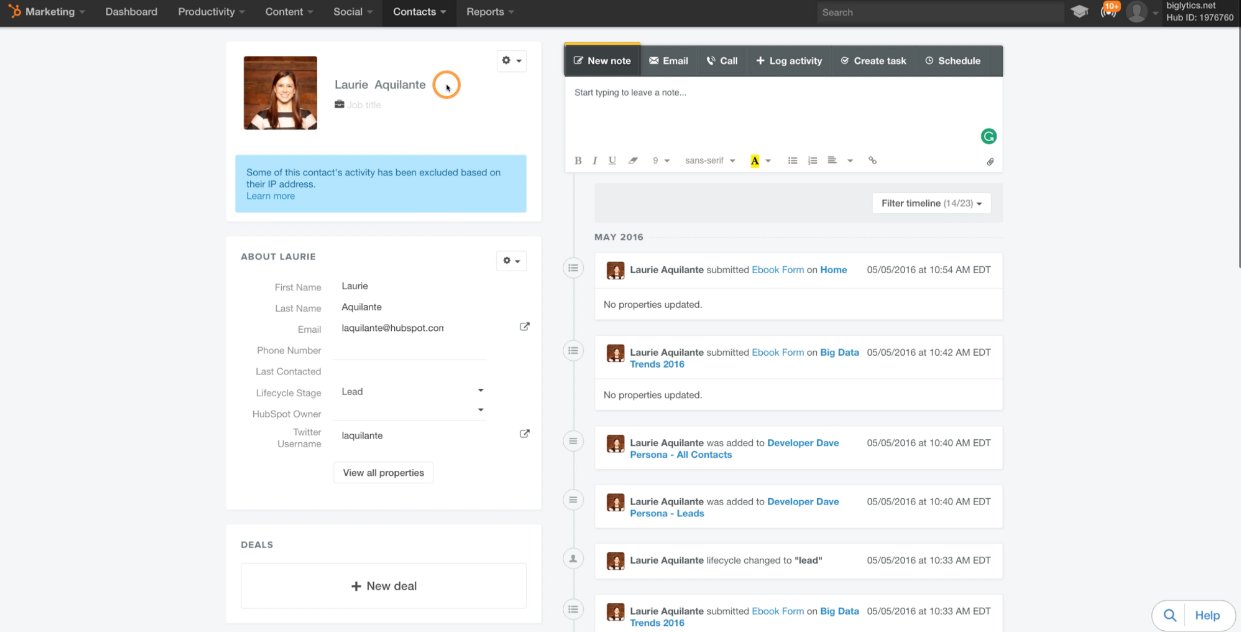Follow the Learn more link
Screen dimensions: 1241x632
(271, 196)
